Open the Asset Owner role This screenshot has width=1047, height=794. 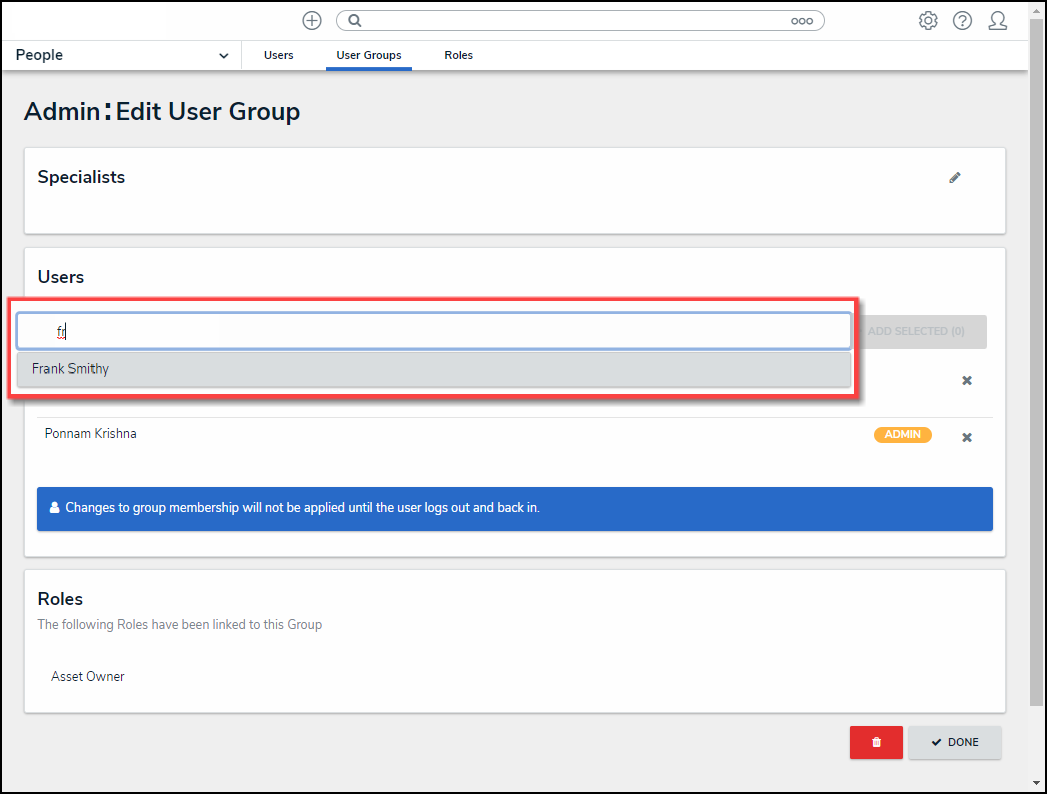tap(88, 677)
